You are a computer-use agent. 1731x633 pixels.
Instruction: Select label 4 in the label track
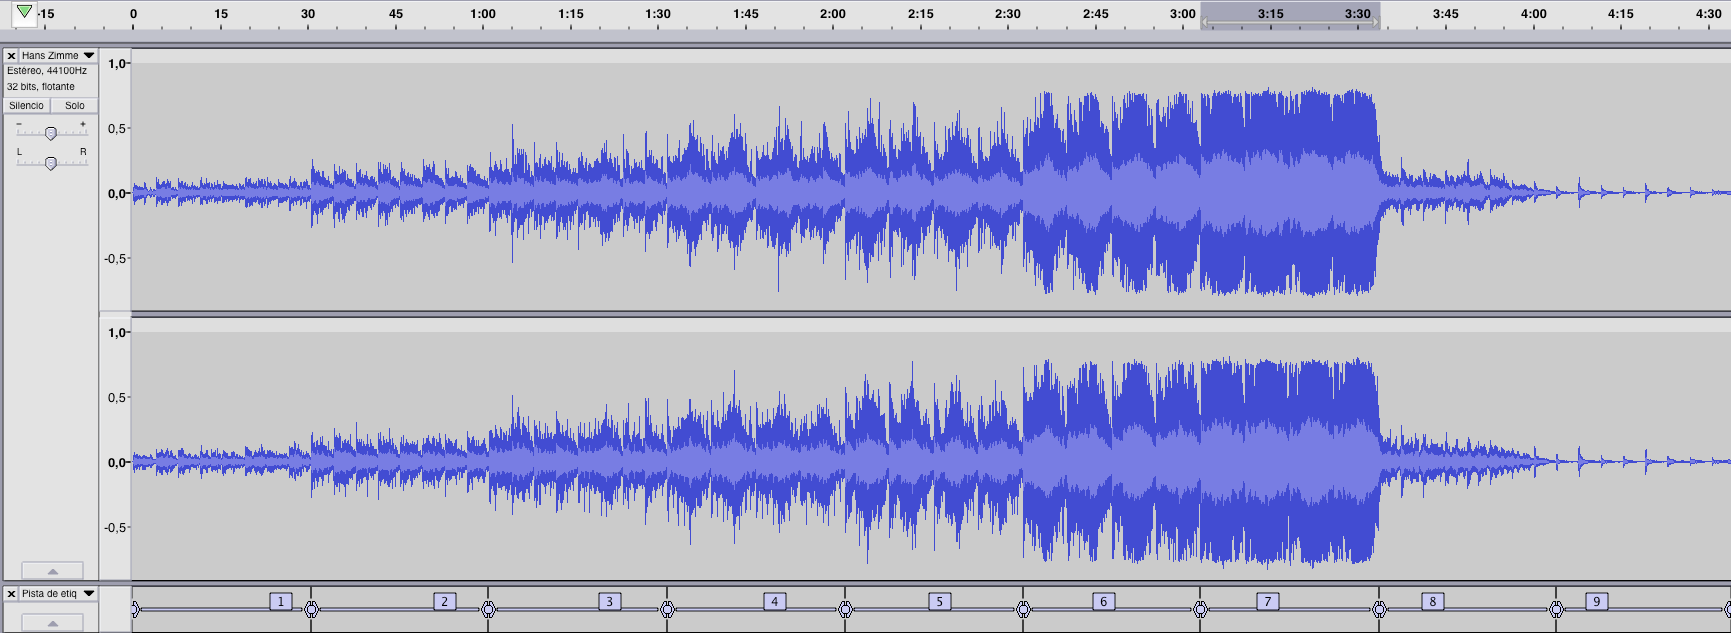click(774, 601)
